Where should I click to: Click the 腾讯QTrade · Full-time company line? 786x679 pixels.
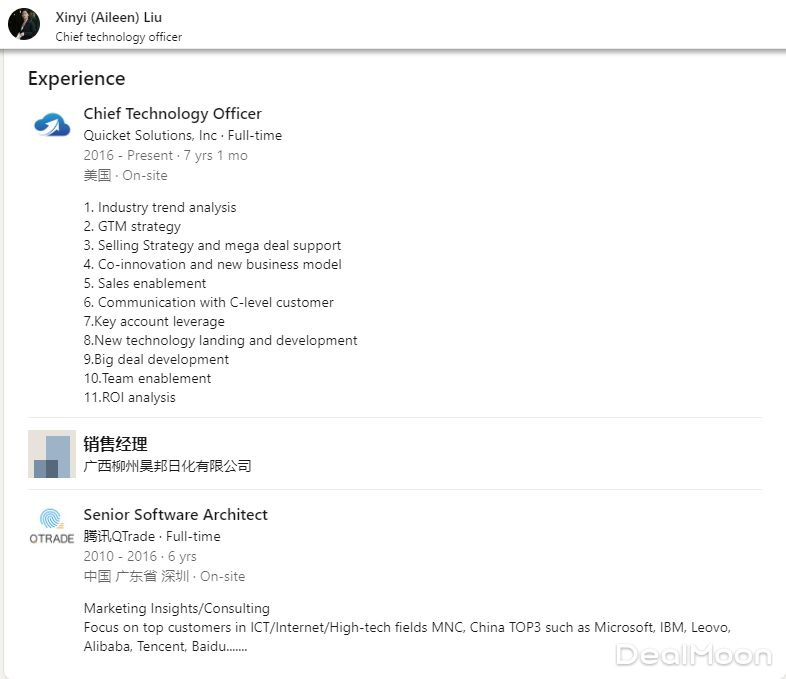[x=152, y=536]
